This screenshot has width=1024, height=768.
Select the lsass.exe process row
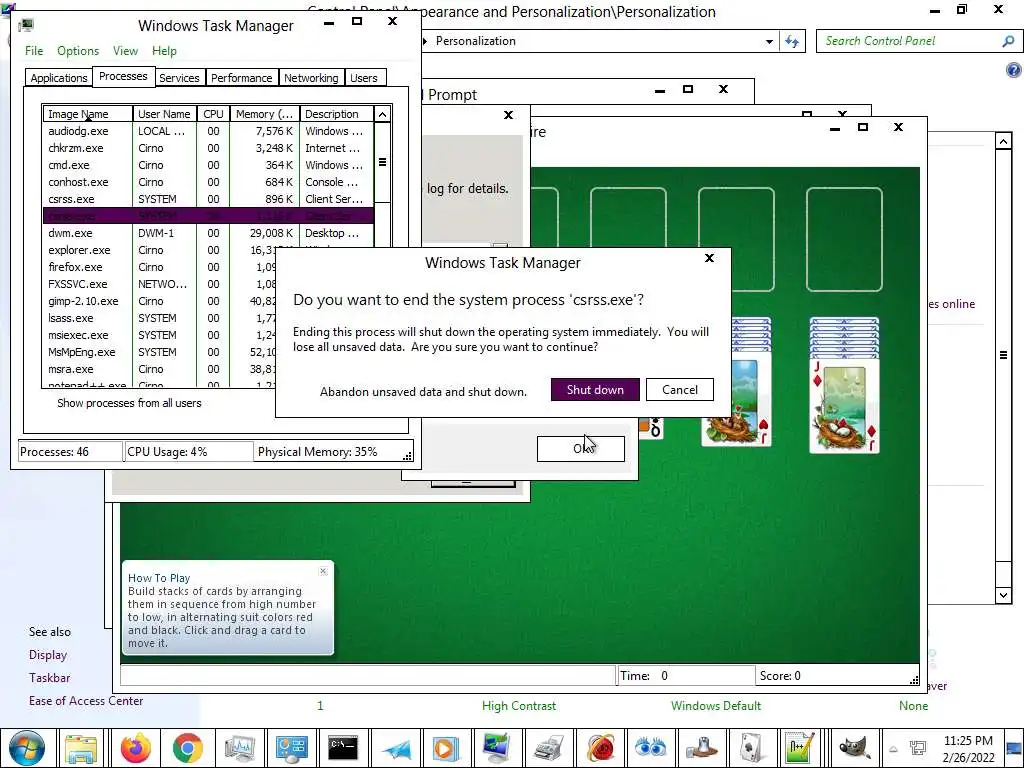click(159, 318)
